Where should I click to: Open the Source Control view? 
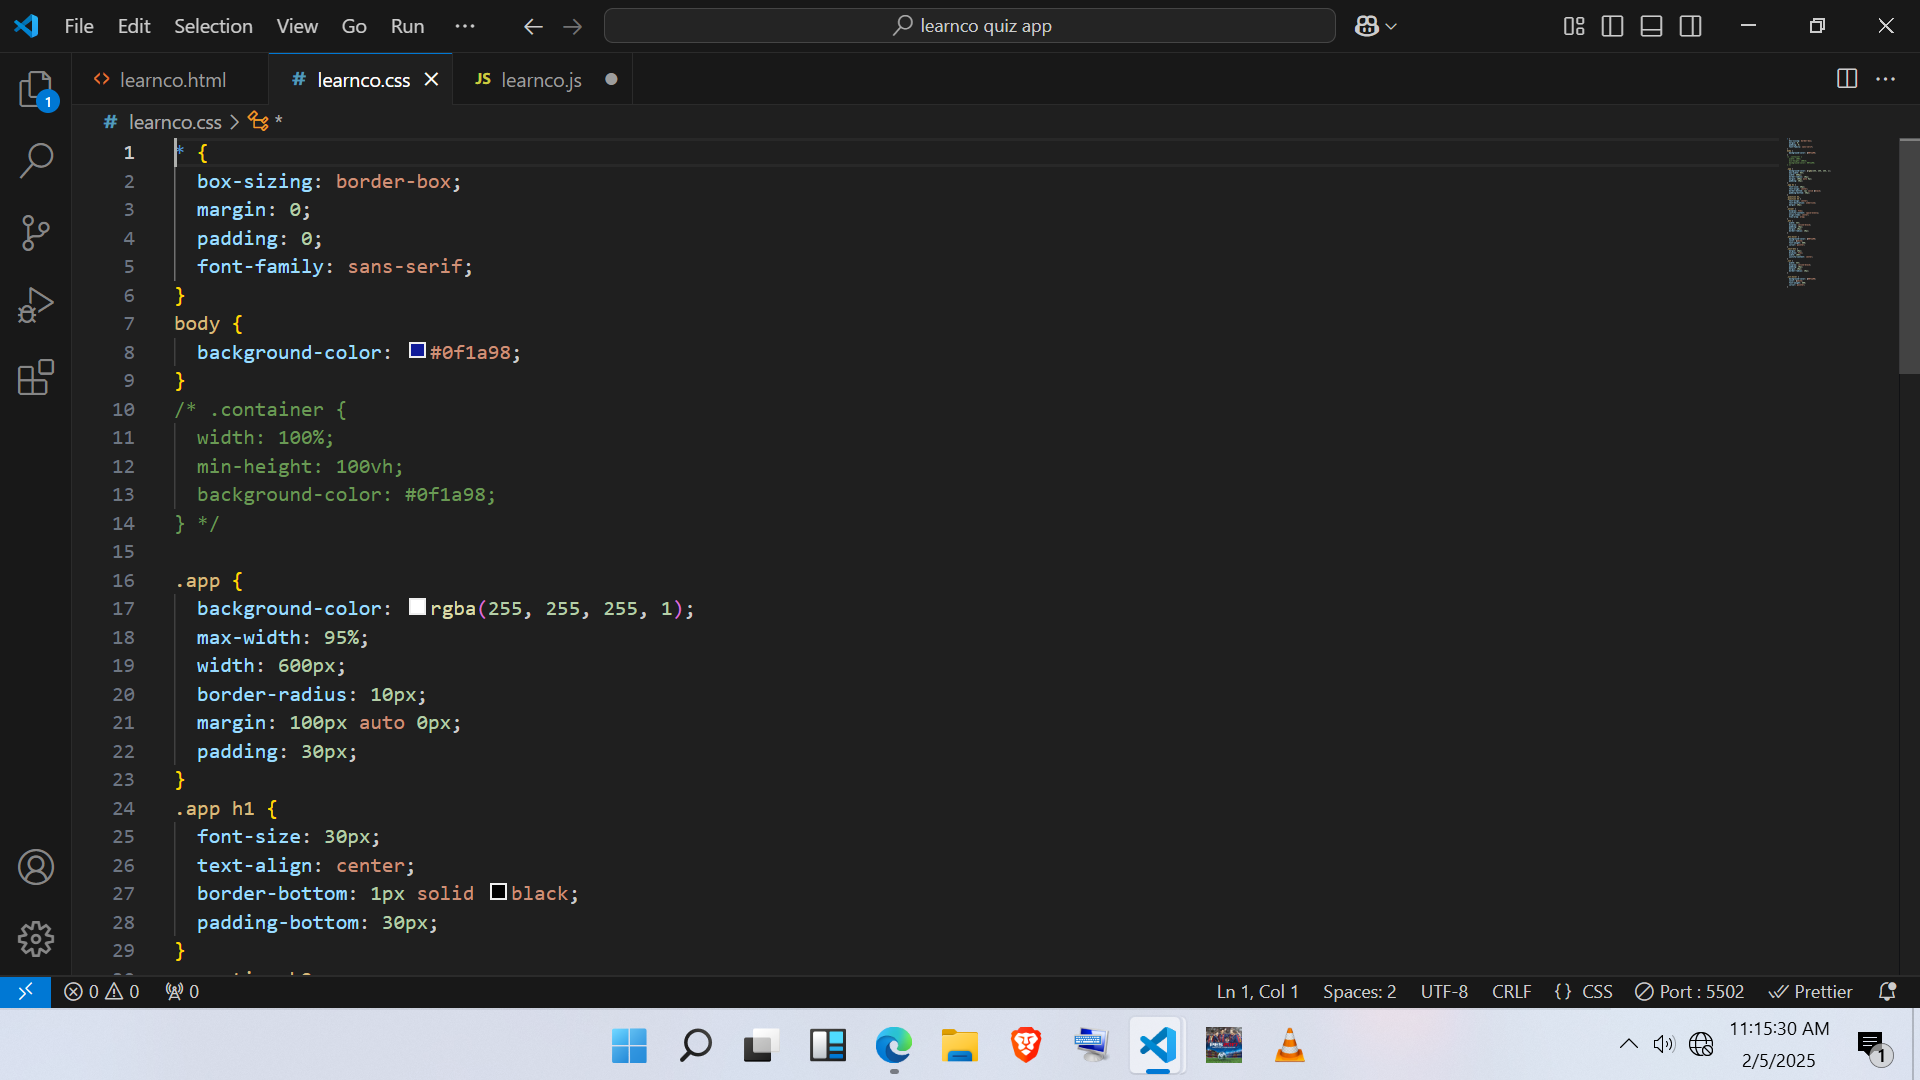click(36, 232)
